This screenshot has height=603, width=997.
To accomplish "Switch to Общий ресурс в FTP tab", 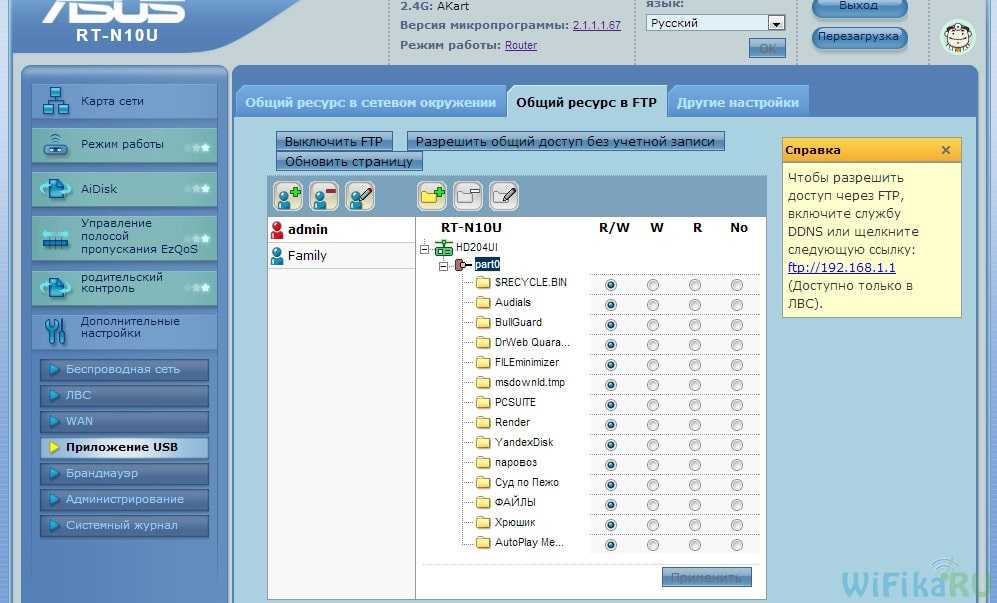I will point(586,102).
